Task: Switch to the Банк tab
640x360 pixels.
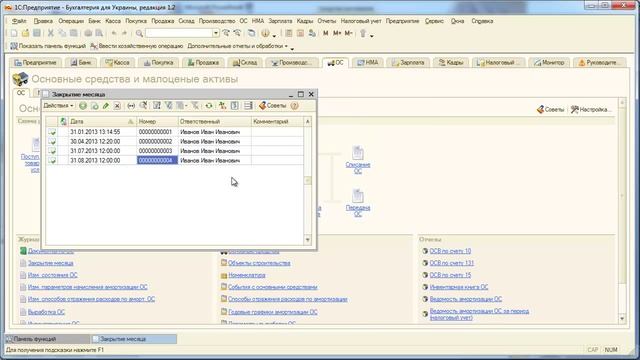Action: point(81,63)
